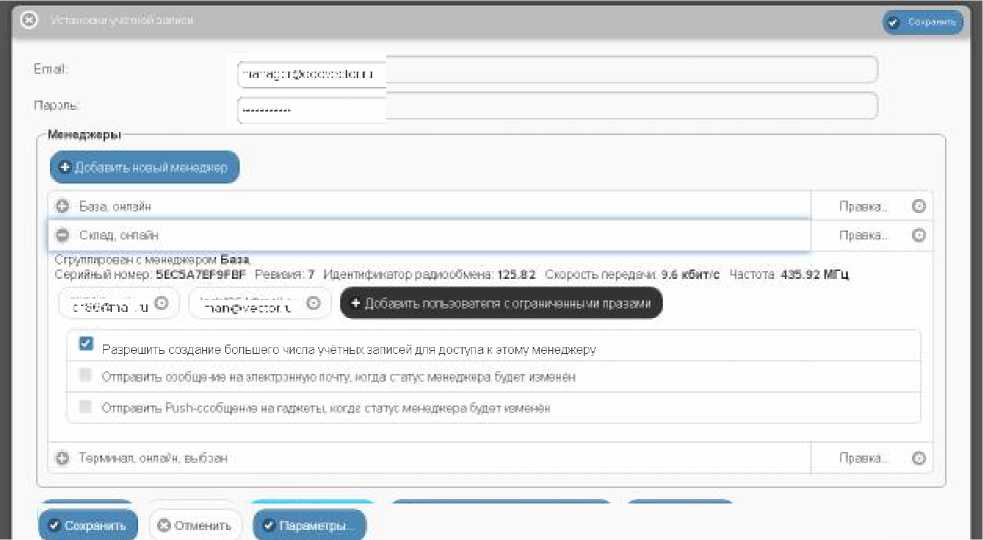Add a user with limited rights
The image size is (983, 540).
point(501,303)
